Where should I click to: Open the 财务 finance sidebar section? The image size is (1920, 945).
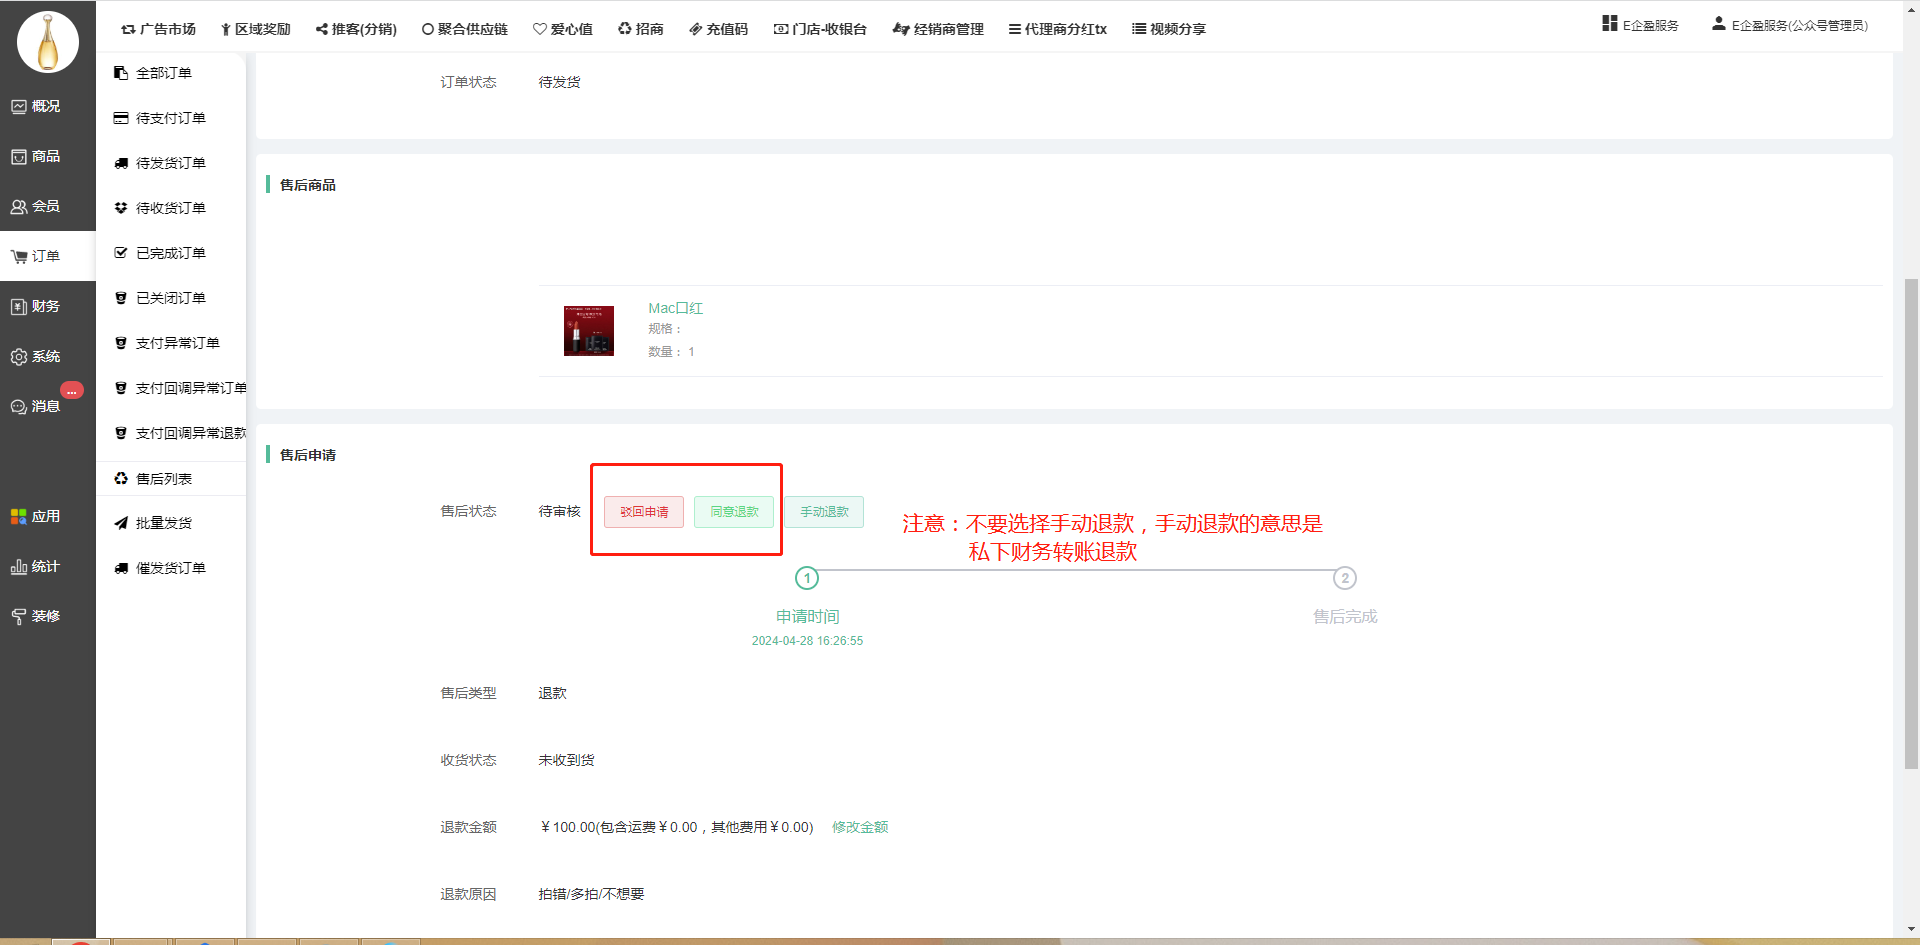[36, 306]
